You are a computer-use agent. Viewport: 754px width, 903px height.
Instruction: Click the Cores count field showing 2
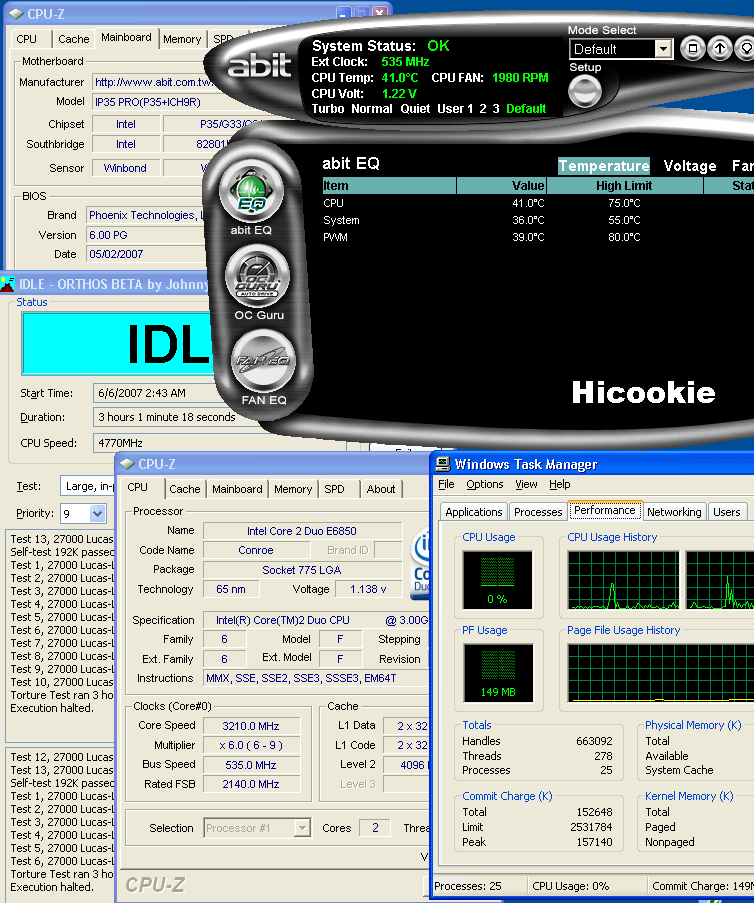(375, 828)
